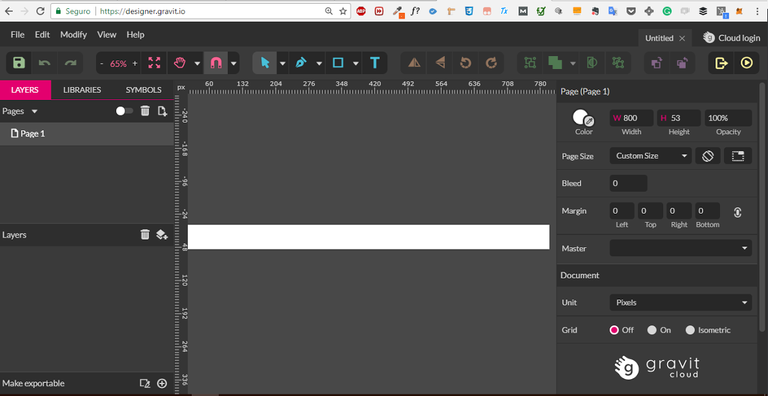Zoom in with the plus button
Viewport: 768px width, 396px height.
pyautogui.click(x=135, y=63)
